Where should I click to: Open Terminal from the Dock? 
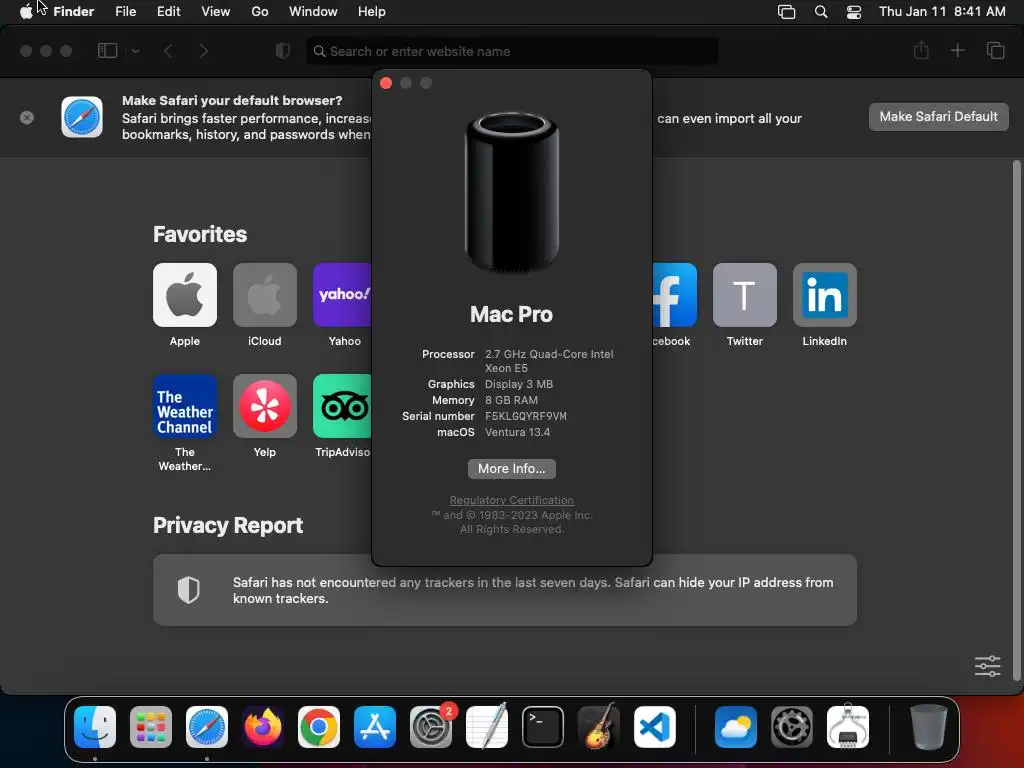(x=543, y=727)
